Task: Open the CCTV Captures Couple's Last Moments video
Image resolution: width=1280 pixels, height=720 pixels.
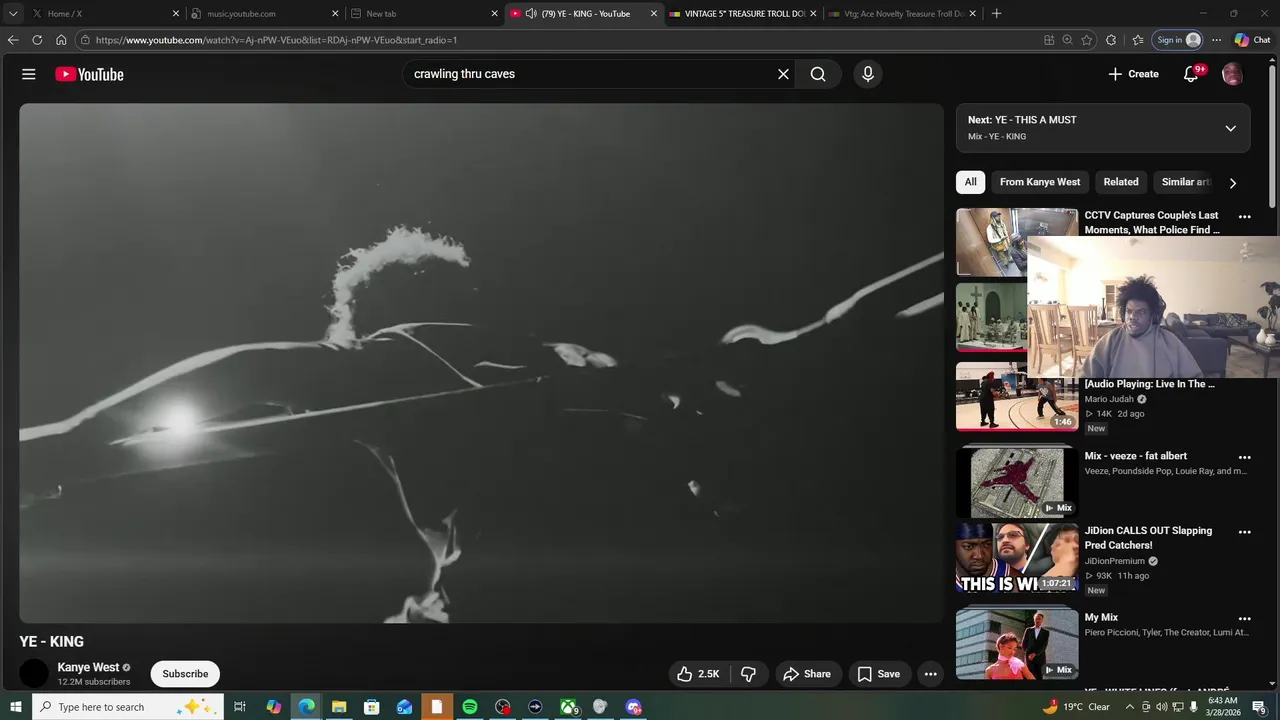Action: tap(1152, 222)
